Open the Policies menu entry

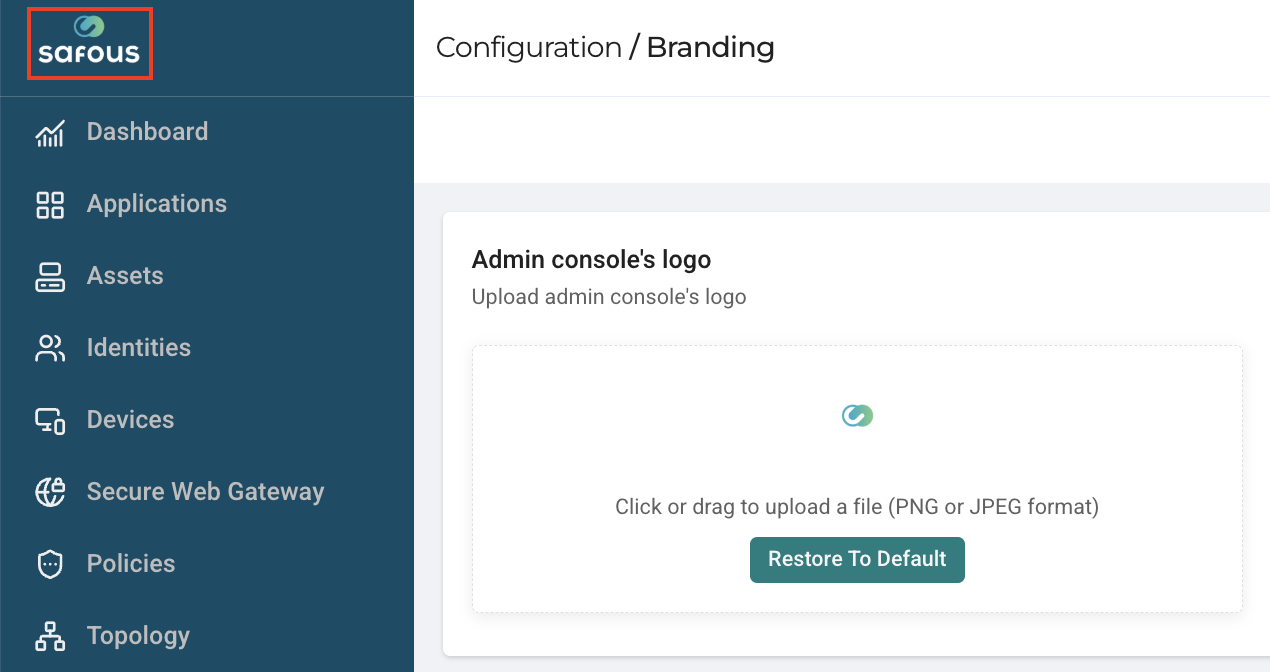tap(131, 564)
